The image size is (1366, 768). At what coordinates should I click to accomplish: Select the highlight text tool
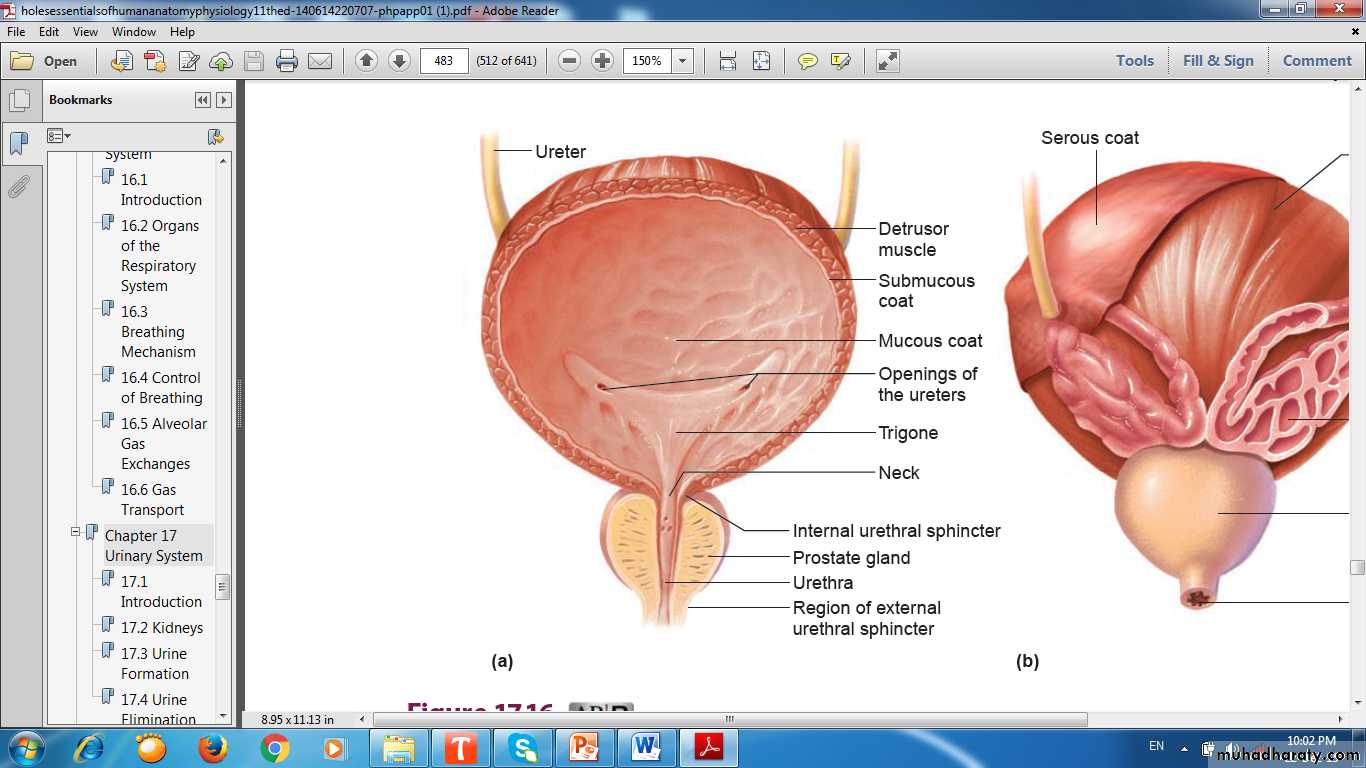pyautogui.click(x=840, y=61)
